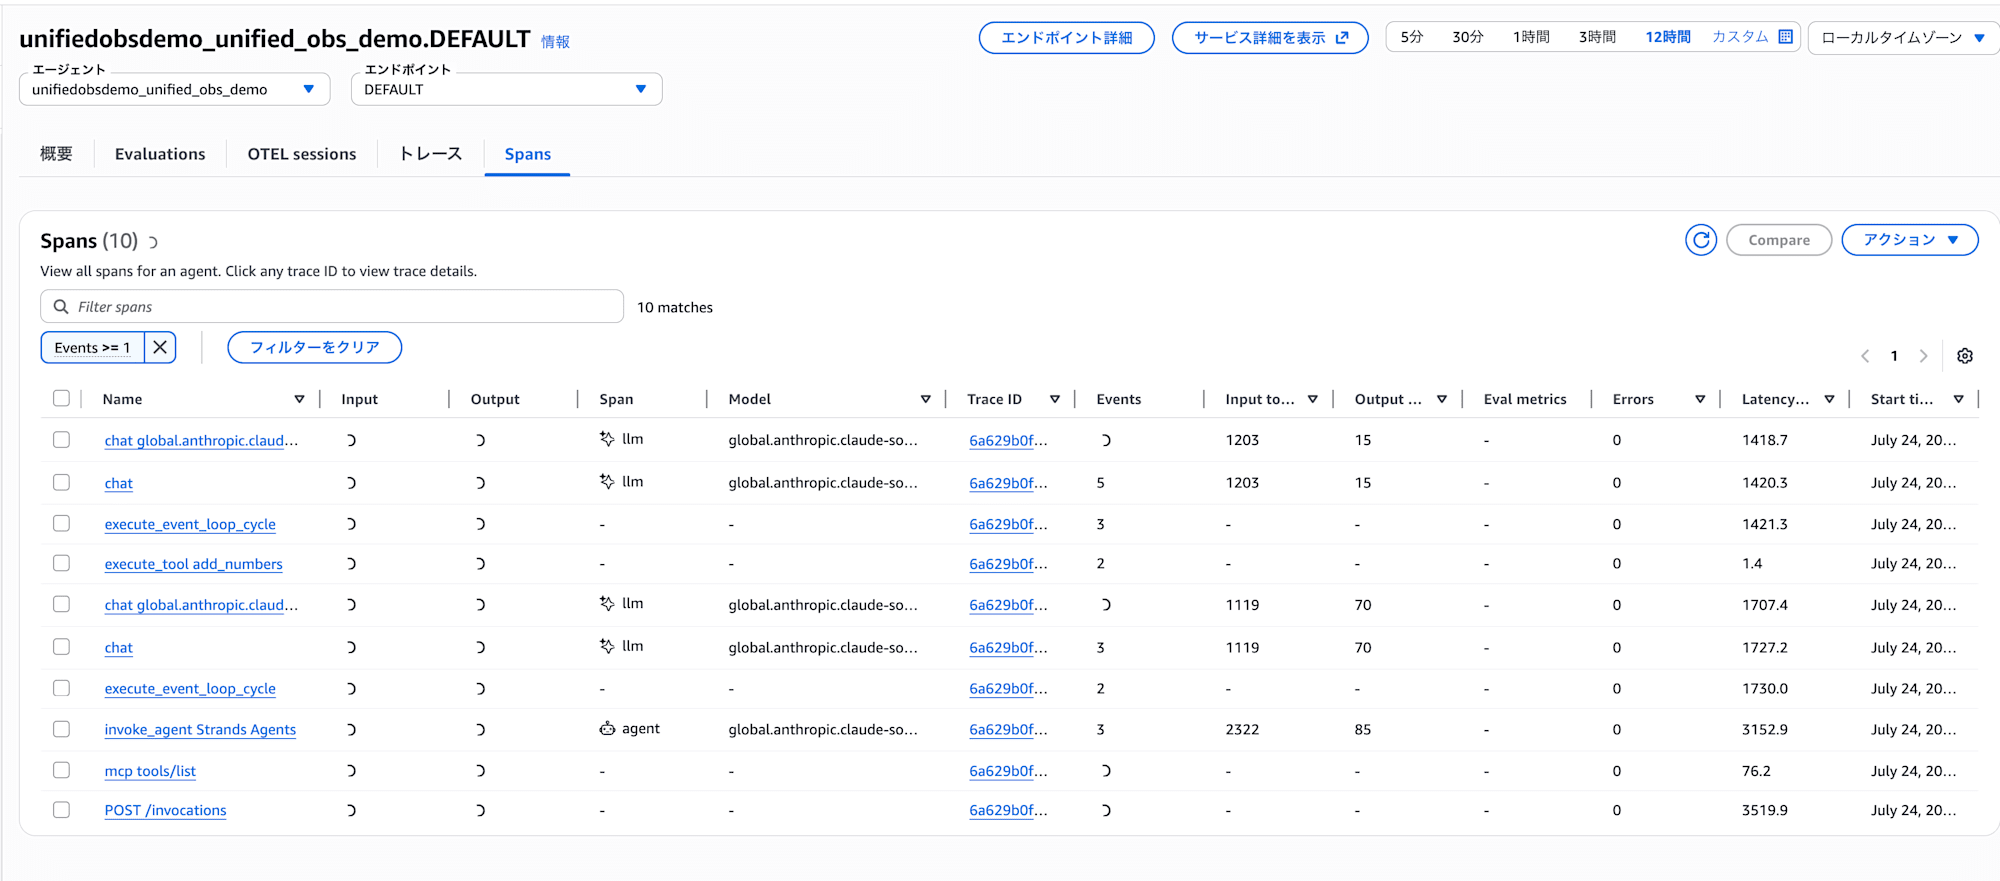Select 5分 time range
2000x881 pixels.
[x=1411, y=37]
